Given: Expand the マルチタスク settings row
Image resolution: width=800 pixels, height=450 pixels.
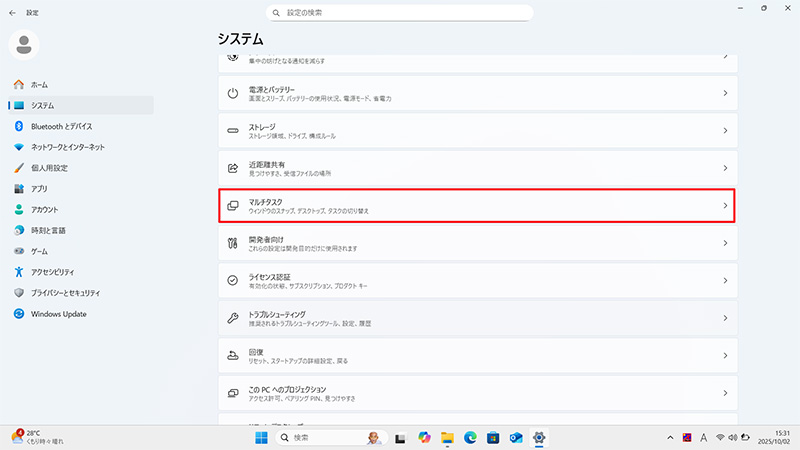Looking at the screenshot, I should (x=477, y=205).
